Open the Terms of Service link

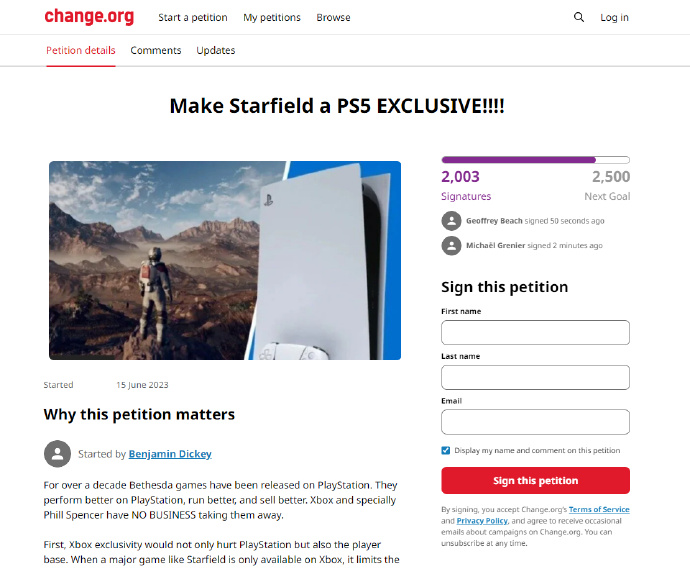point(599,509)
